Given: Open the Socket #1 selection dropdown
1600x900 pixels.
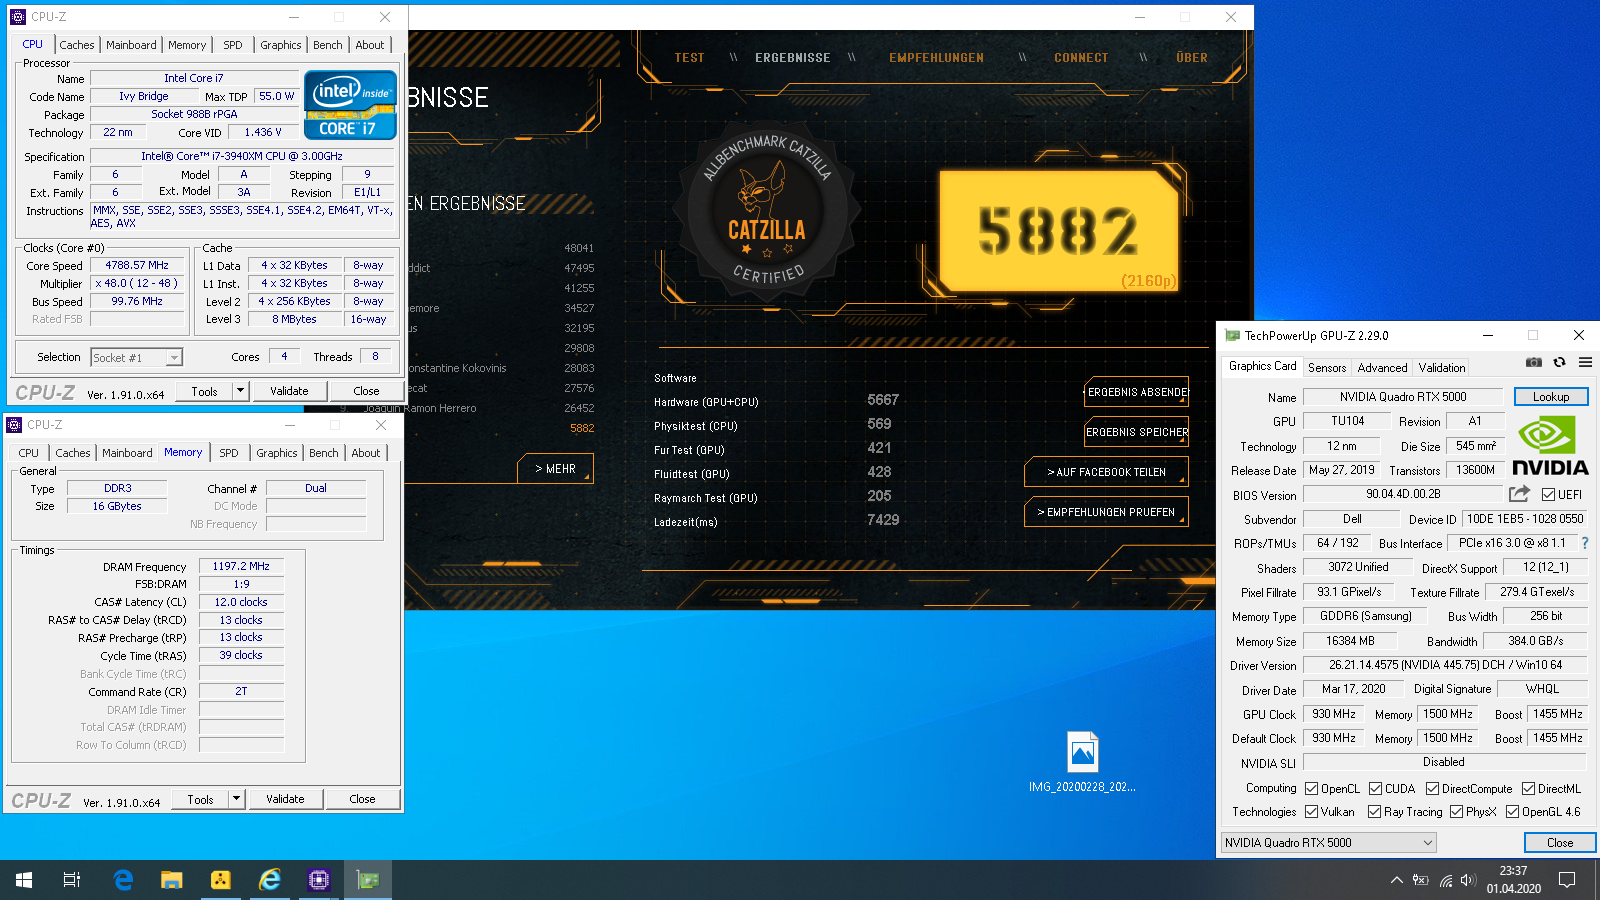Looking at the screenshot, I should 136,358.
